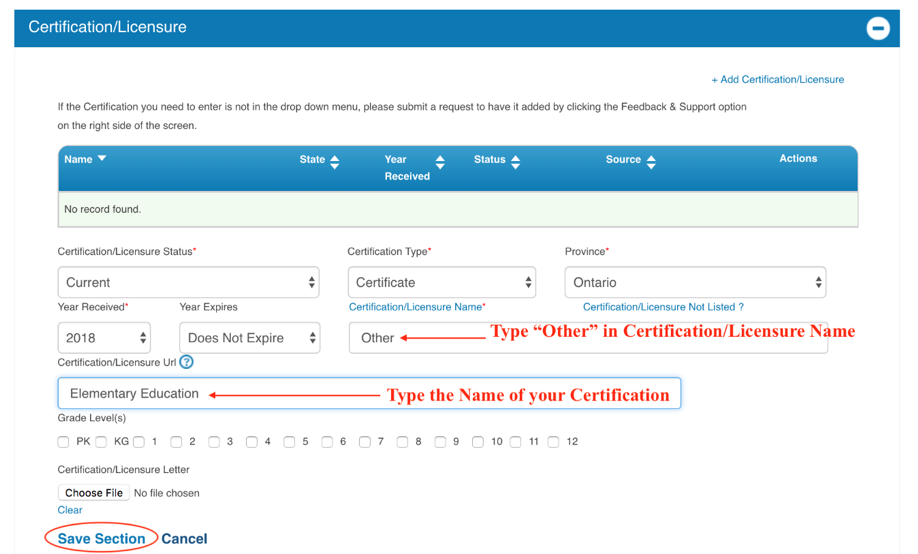This screenshot has width=918, height=554.
Task: Click the No file chosen text
Action: click(x=167, y=493)
